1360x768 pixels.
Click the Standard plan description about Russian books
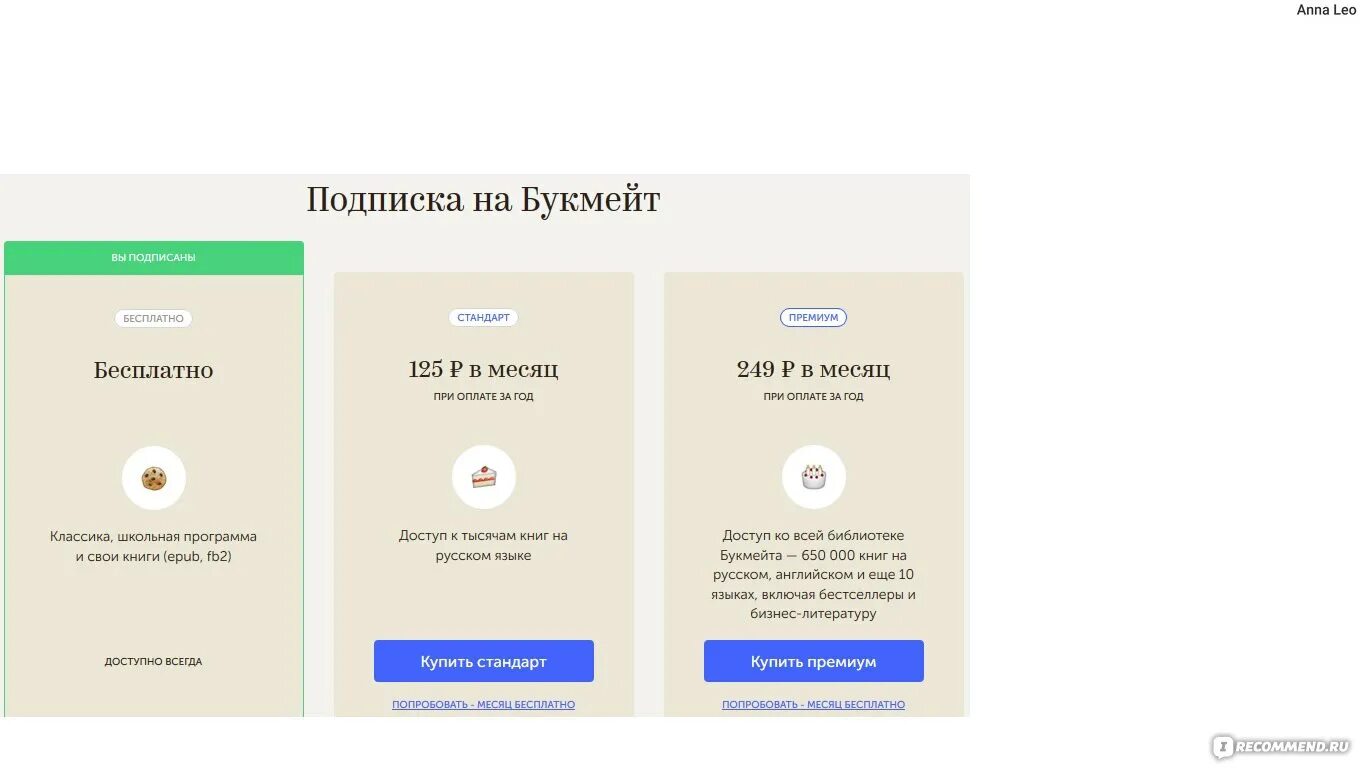(484, 546)
